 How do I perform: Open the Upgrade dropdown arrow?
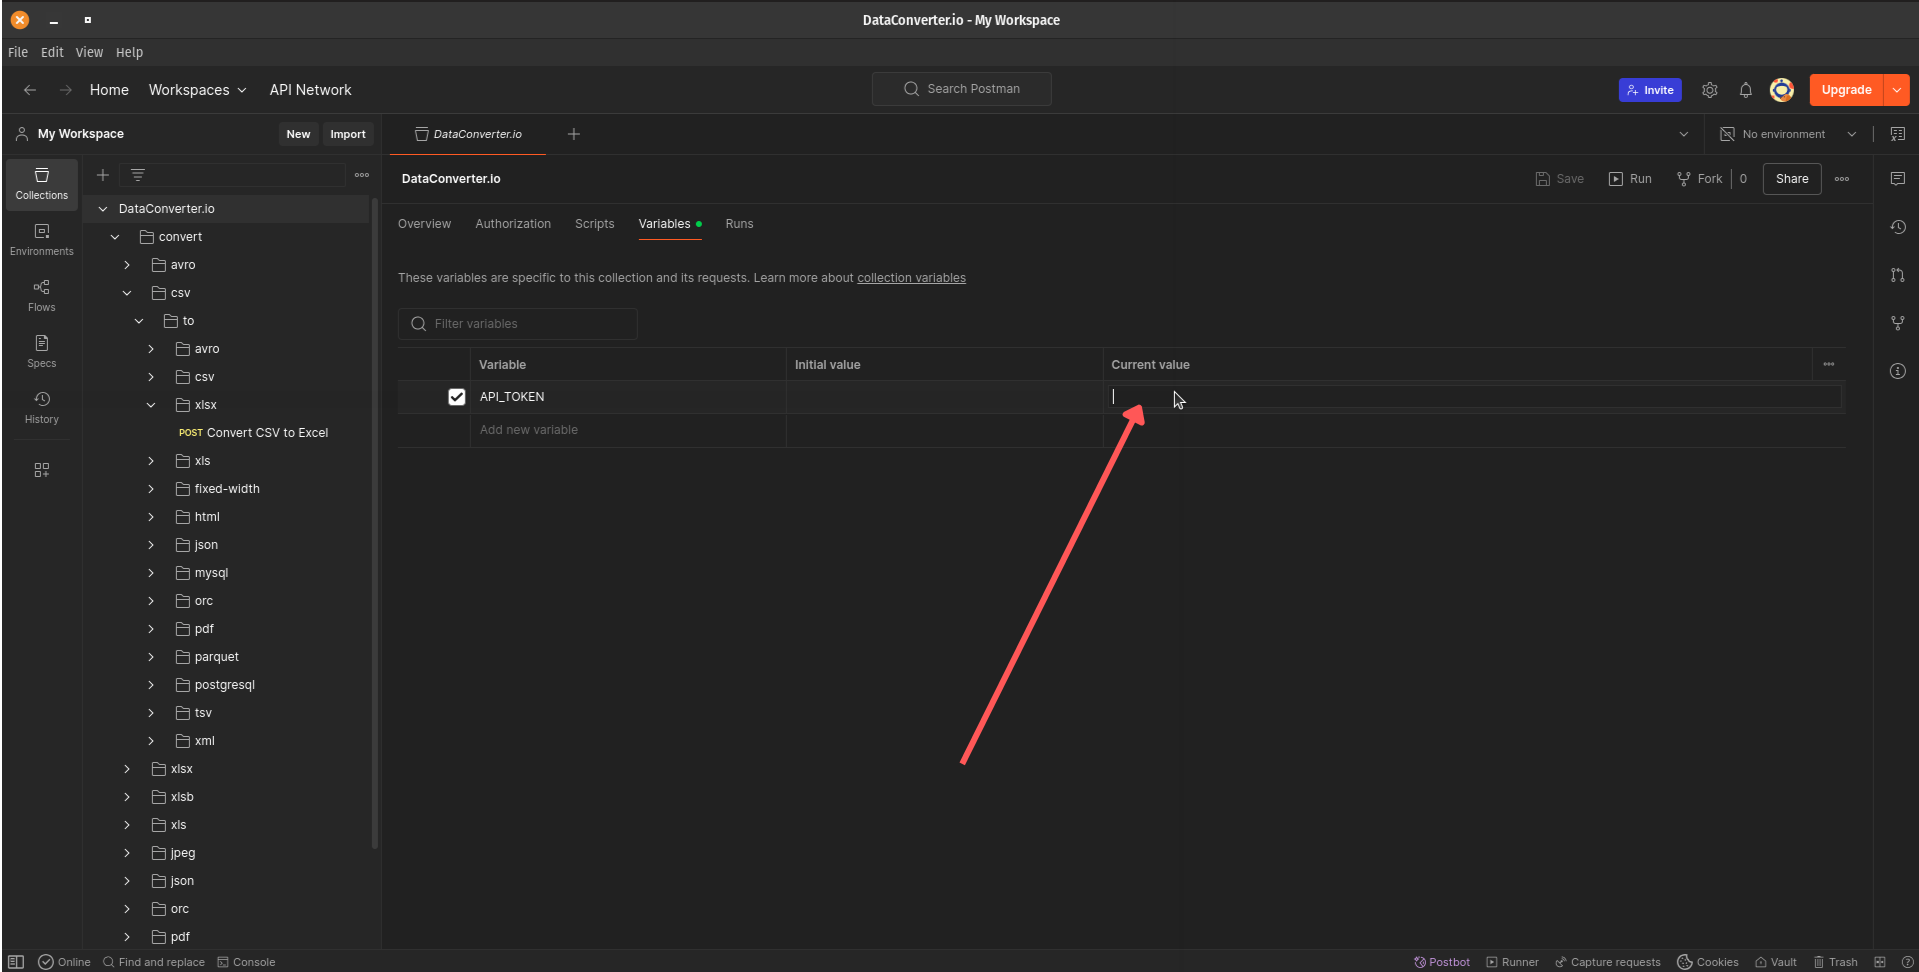(x=1897, y=90)
